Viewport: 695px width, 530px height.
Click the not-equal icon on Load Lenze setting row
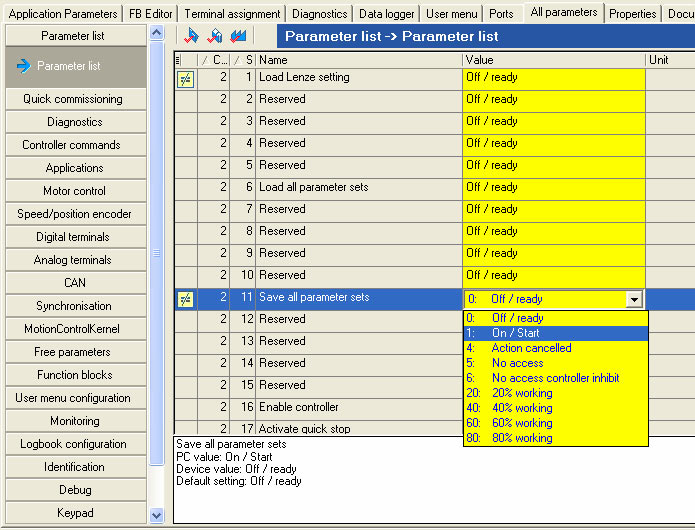coord(185,80)
